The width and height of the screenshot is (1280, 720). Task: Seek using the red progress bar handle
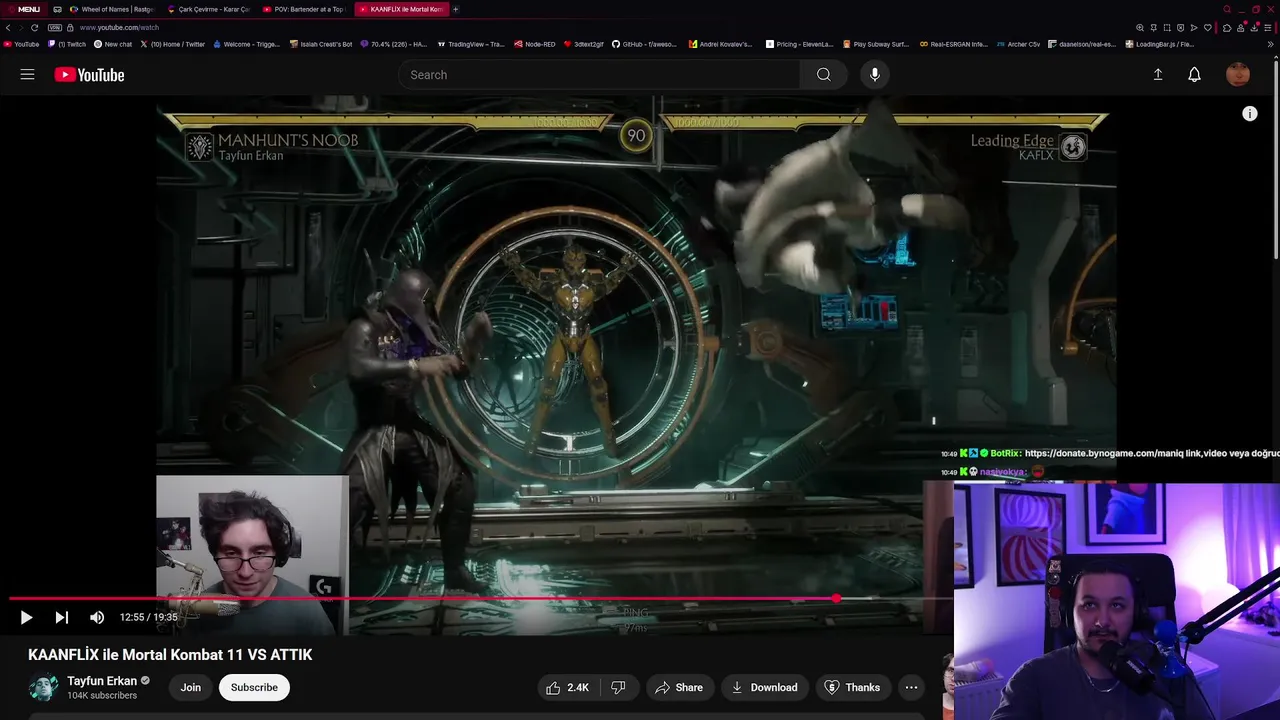tap(836, 599)
